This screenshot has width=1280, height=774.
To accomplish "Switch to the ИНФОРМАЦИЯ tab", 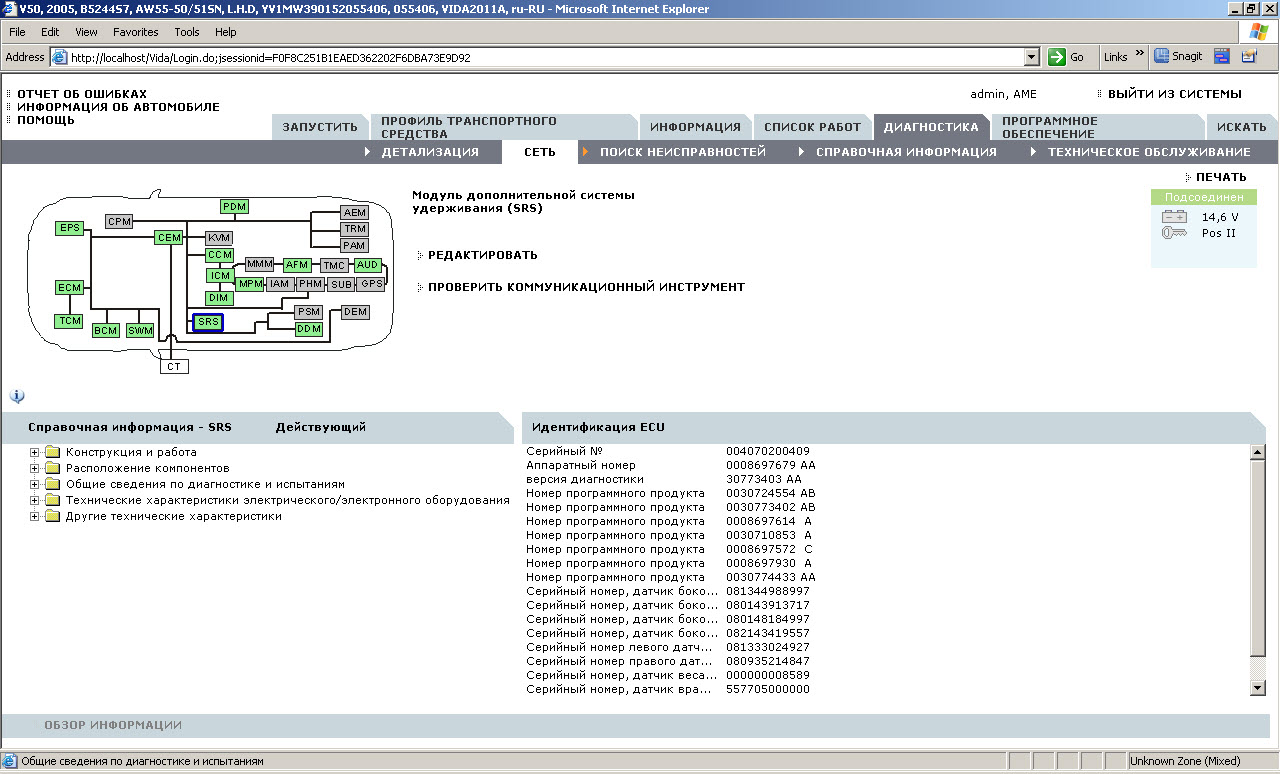I will click(x=695, y=127).
